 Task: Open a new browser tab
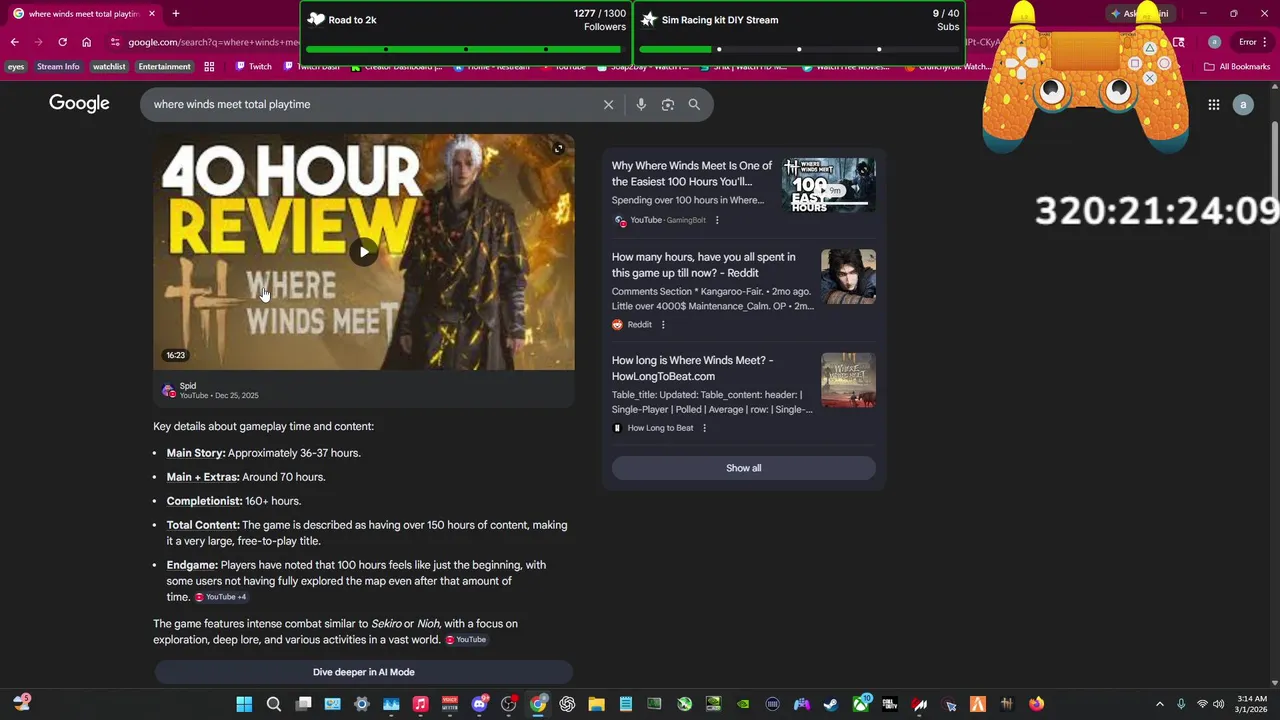click(x=176, y=14)
